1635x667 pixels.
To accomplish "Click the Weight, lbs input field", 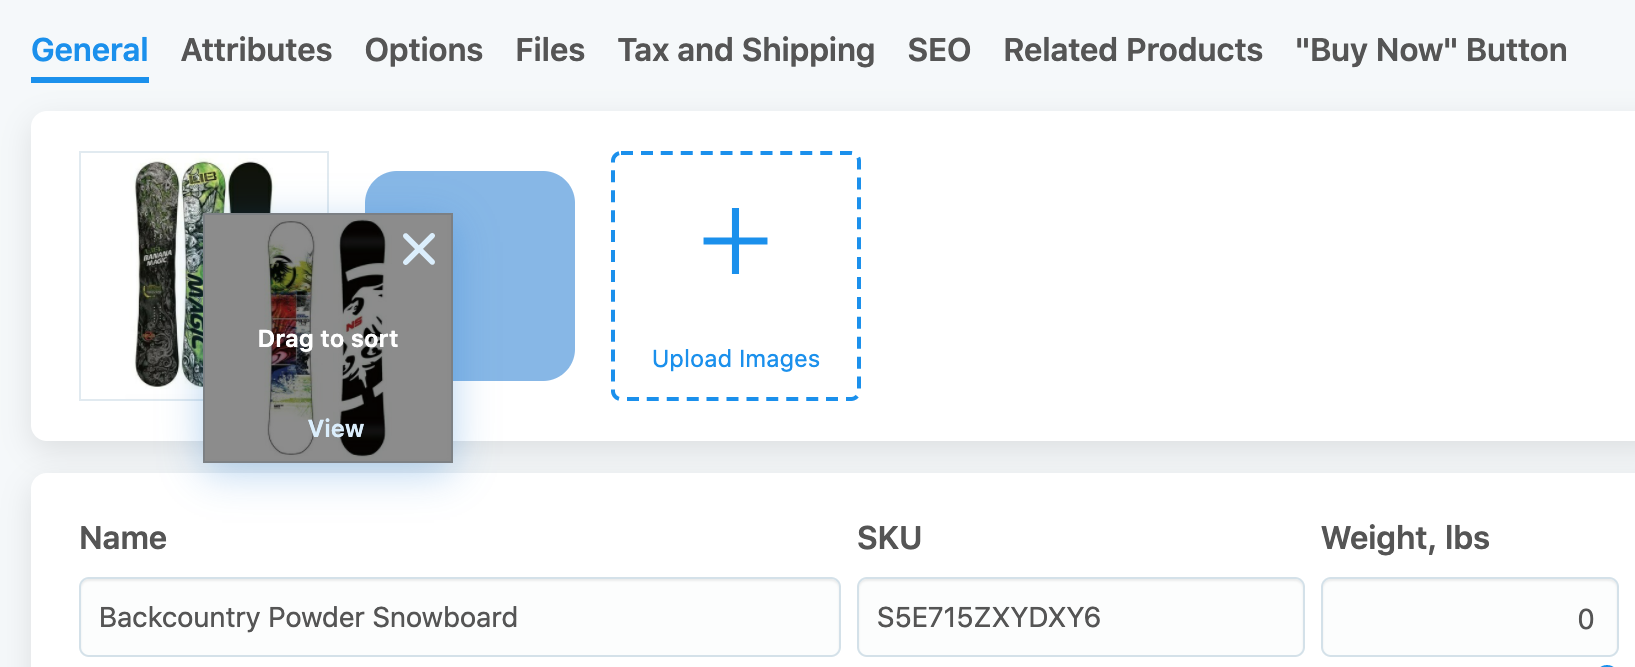I will tap(1470, 617).
